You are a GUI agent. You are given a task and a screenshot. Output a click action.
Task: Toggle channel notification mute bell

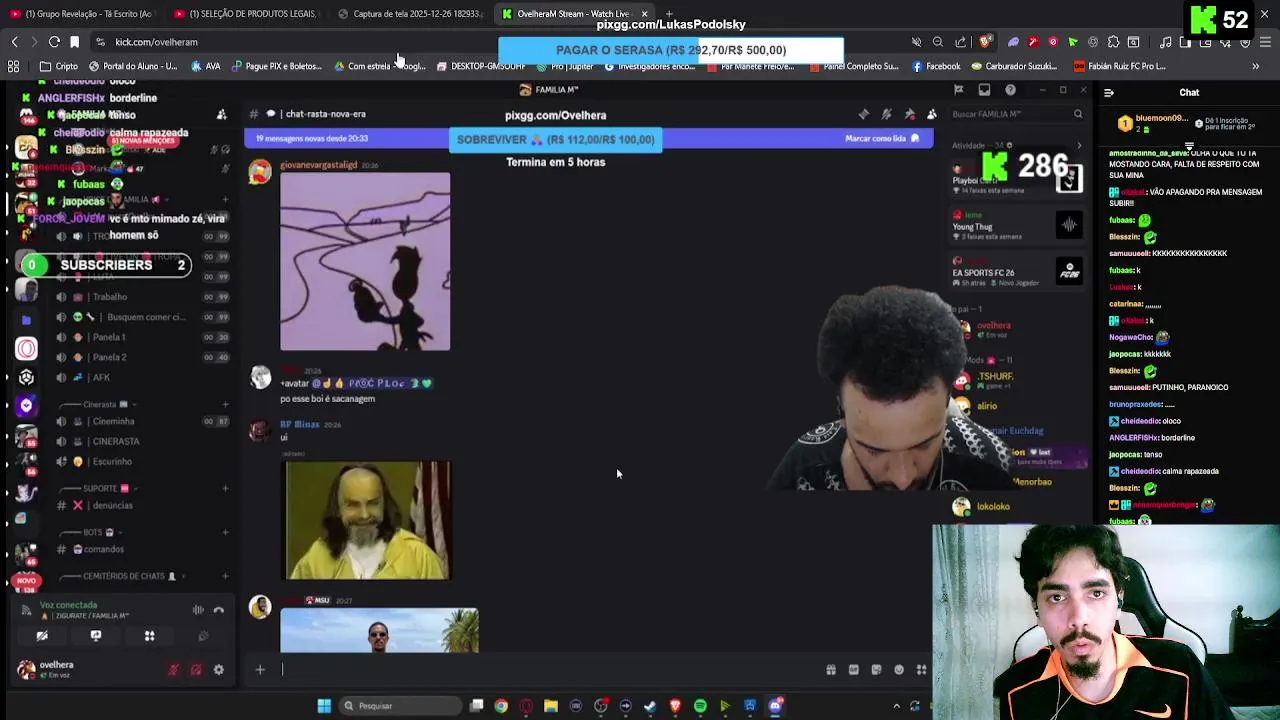(886, 114)
